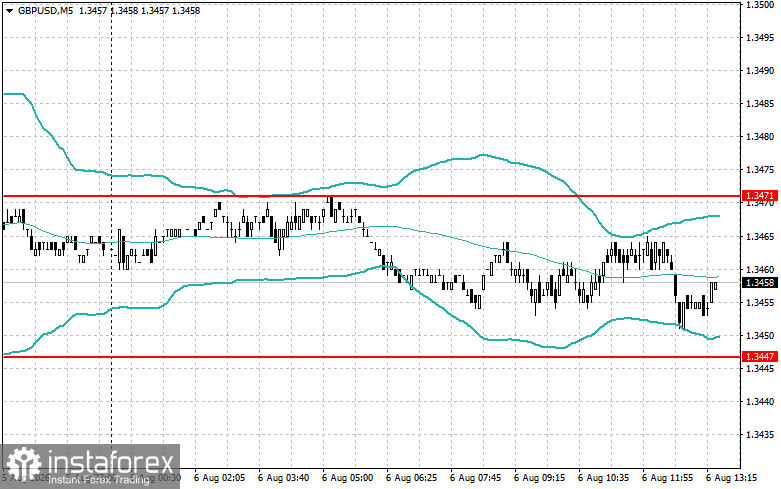
Task: Click the 1.3445 price axis value
Action: coord(760,368)
